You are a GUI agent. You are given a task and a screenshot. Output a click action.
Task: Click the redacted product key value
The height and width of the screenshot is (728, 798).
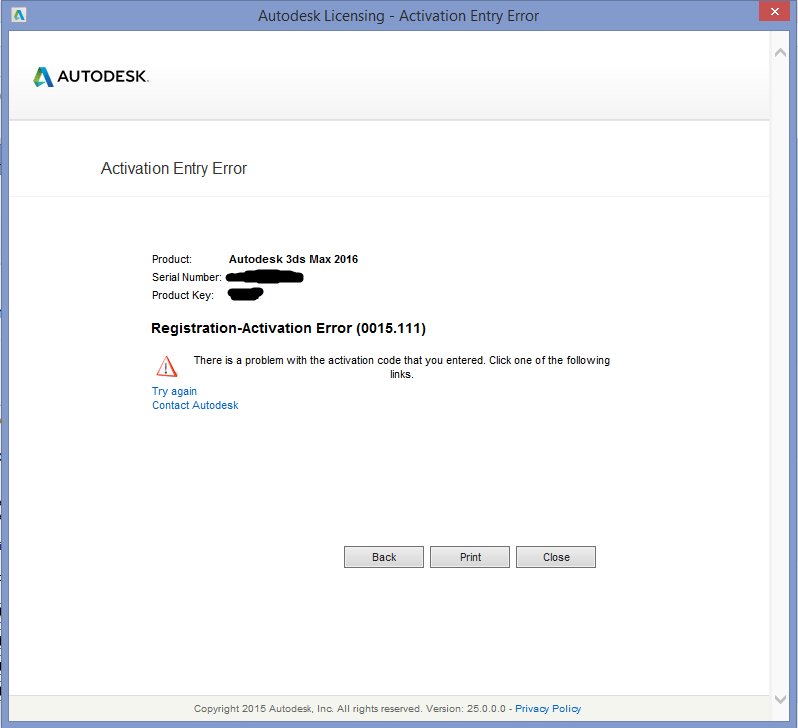click(x=245, y=294)
